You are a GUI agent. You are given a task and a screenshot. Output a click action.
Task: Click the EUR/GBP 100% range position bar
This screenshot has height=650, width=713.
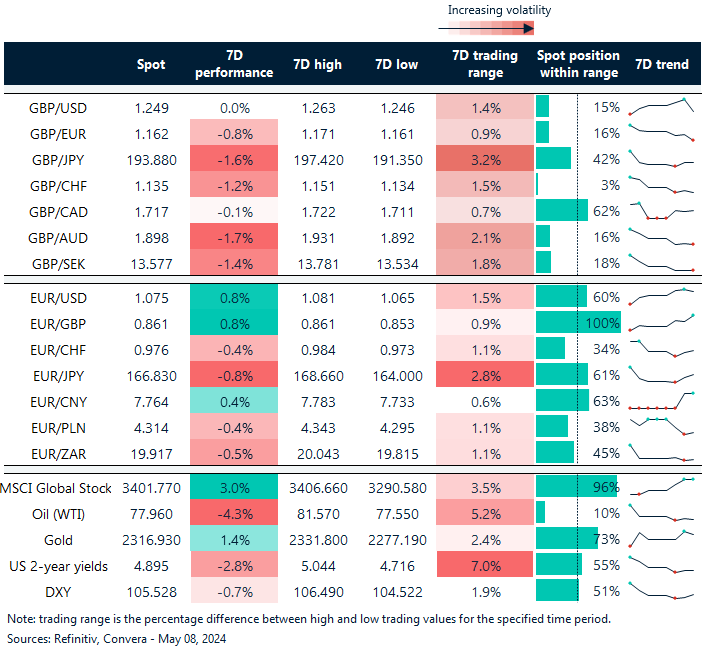click(x=578, y=324)
